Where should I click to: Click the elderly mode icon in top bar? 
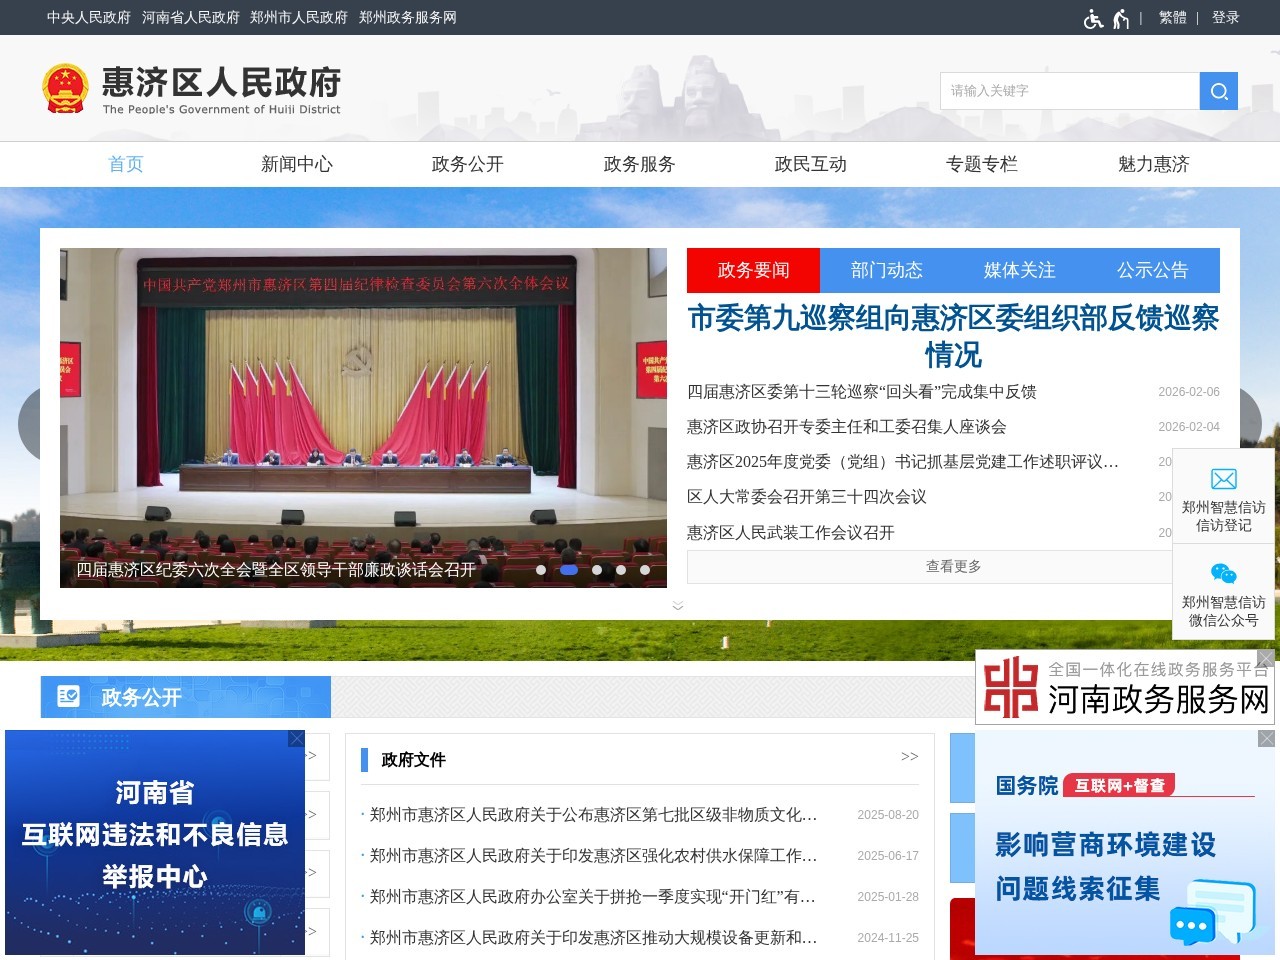(1120, 18)
